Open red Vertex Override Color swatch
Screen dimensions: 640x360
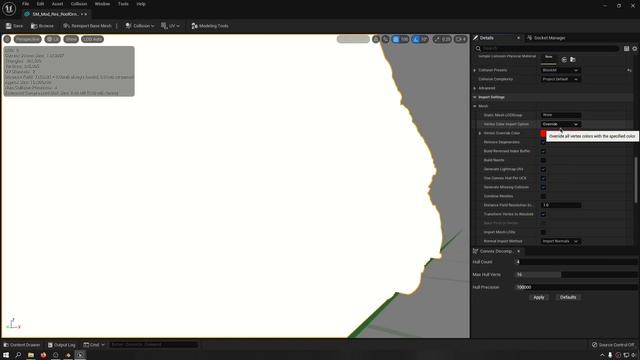tap(543, 133)
